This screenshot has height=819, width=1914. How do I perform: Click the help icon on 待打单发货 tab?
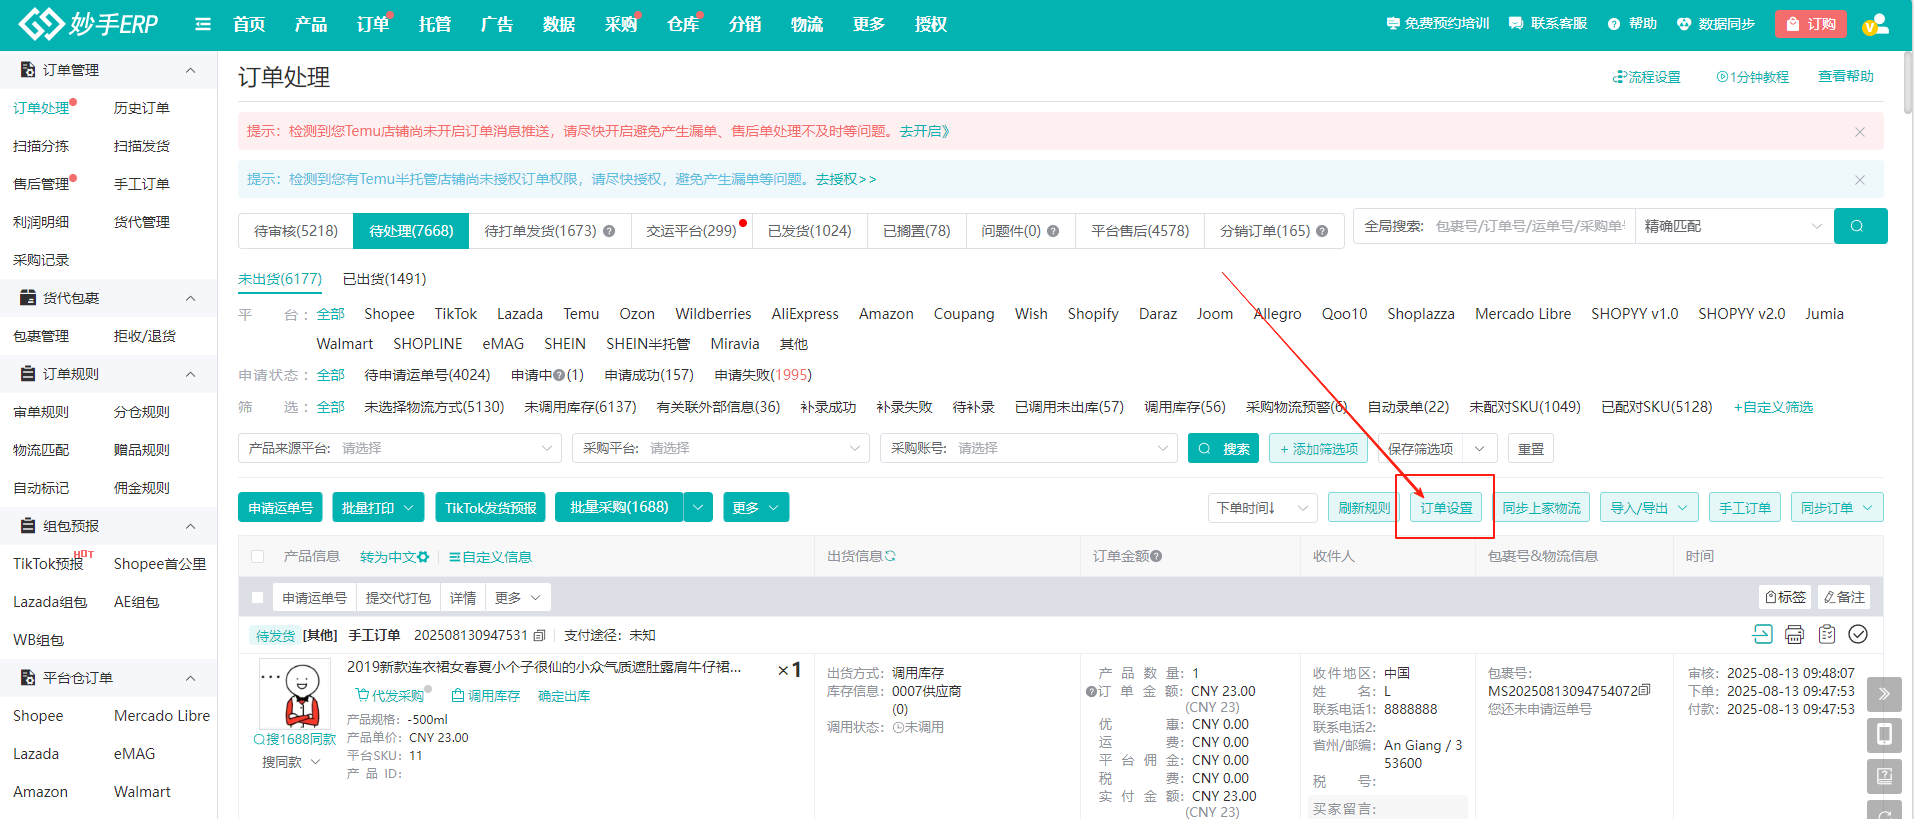[609, 231]
